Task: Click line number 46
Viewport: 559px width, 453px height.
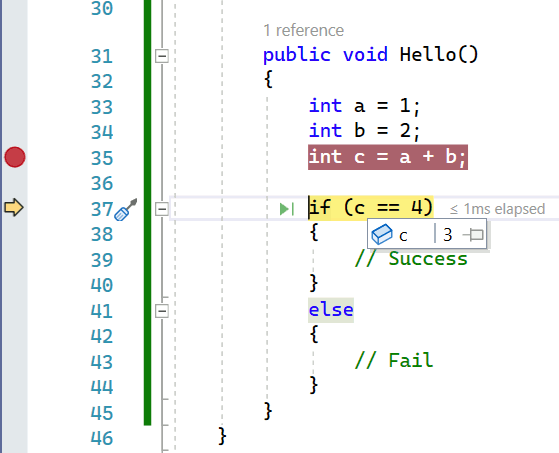Action: click(102, 438)
